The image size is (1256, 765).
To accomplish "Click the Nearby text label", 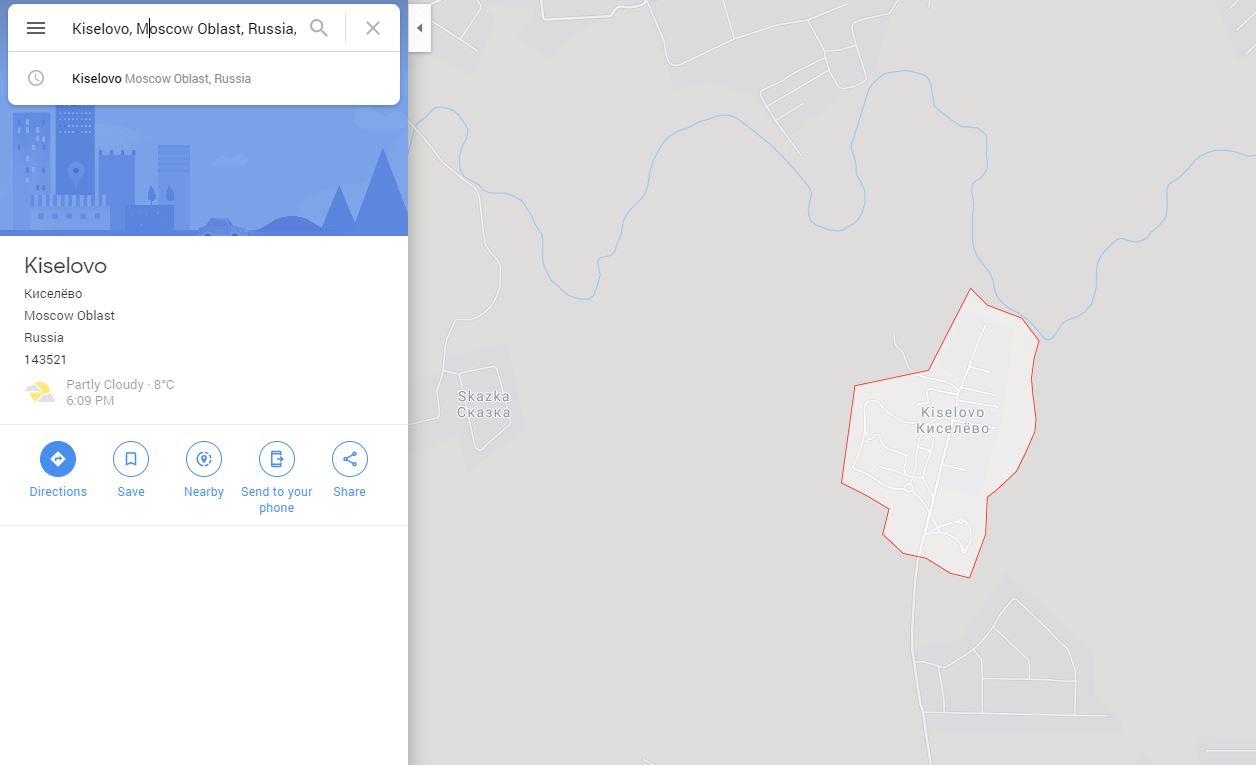I will click(x=204, y=492).
